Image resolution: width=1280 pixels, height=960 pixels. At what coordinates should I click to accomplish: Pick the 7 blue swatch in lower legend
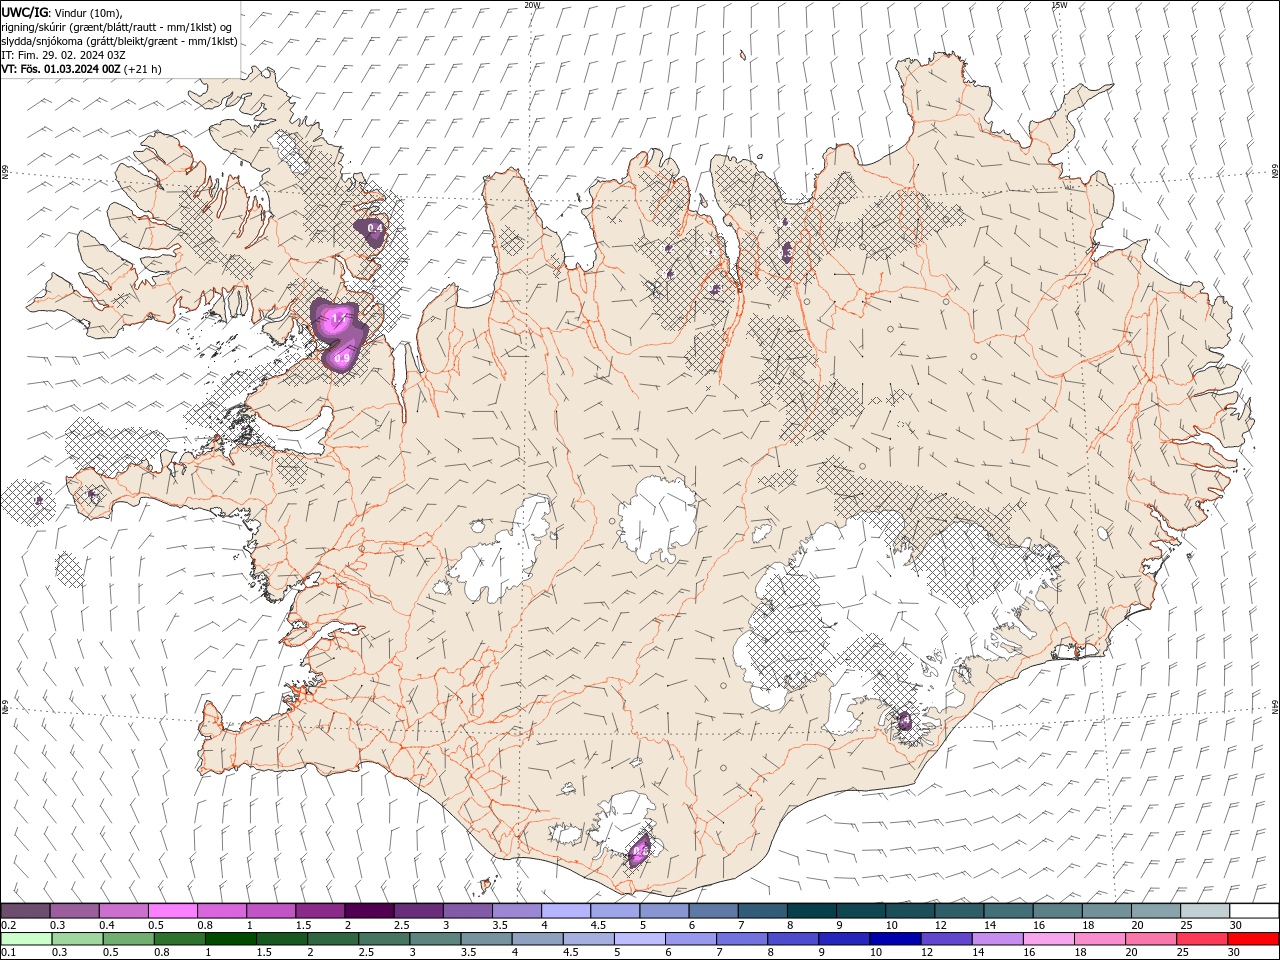pyautogui.click(x=740, y=939)
